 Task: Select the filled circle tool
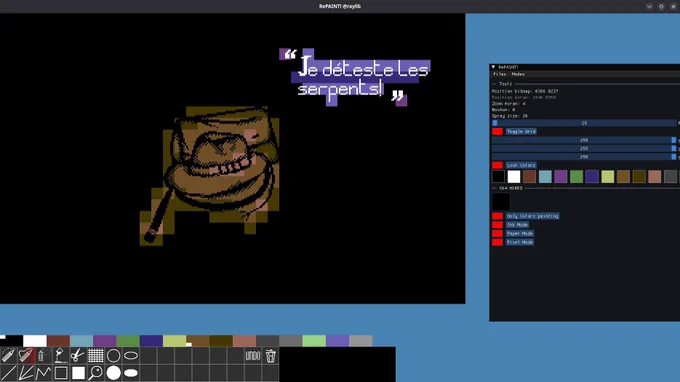pos(113,373)
